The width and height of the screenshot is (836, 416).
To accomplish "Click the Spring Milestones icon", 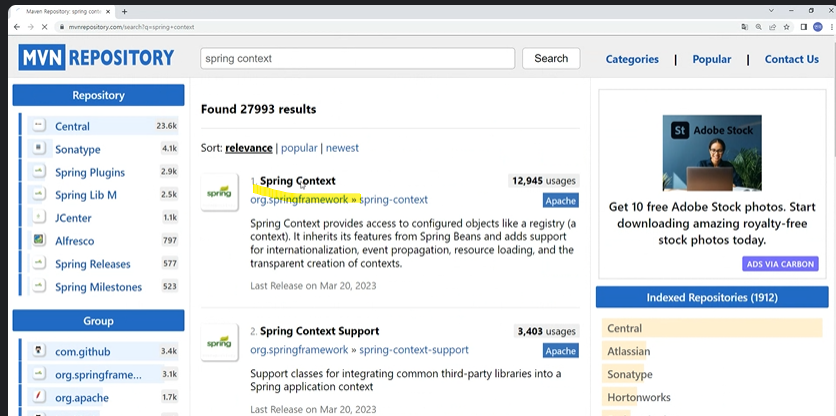I will pos(38,286).
